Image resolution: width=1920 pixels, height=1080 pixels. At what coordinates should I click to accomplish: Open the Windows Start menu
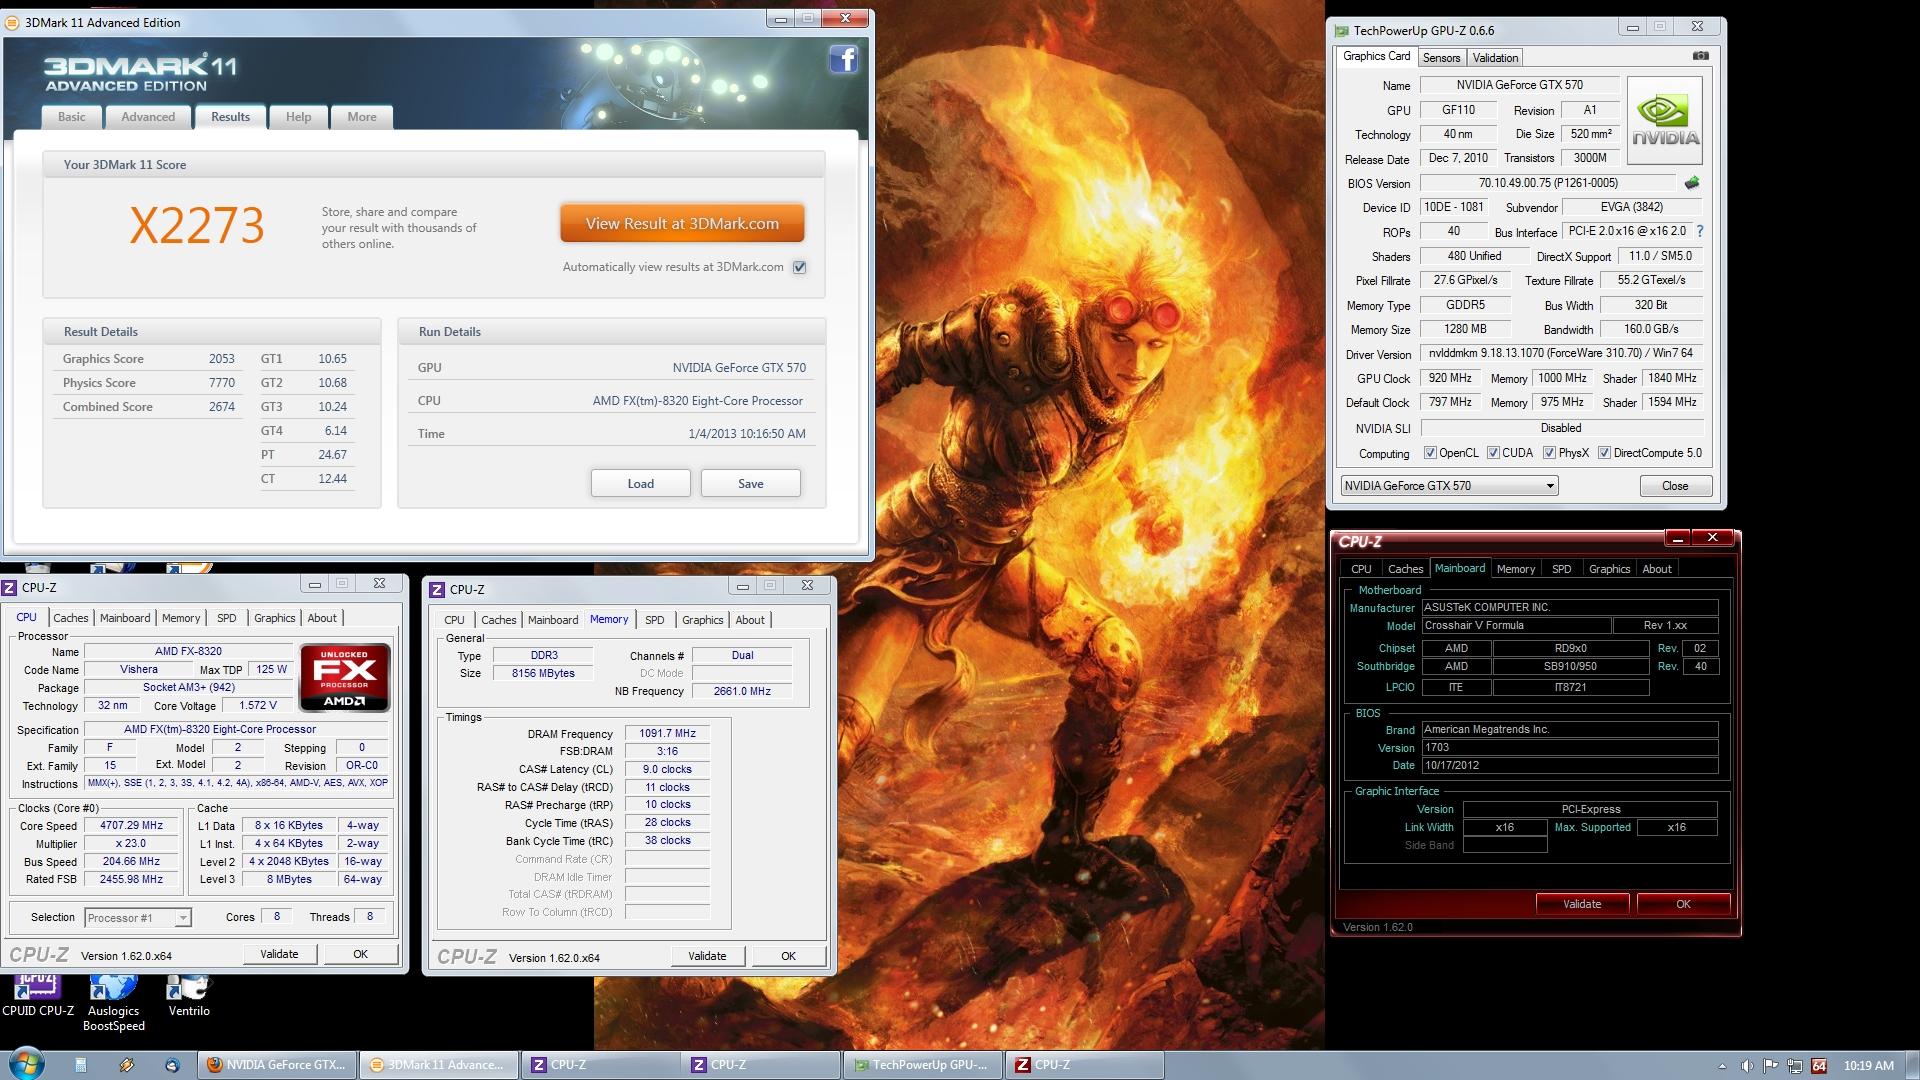tap(27, 1065)
